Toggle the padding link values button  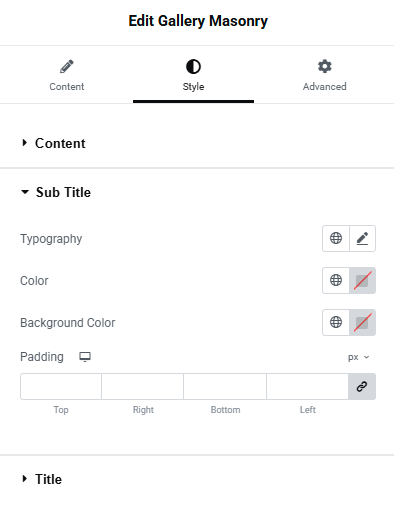362,386
